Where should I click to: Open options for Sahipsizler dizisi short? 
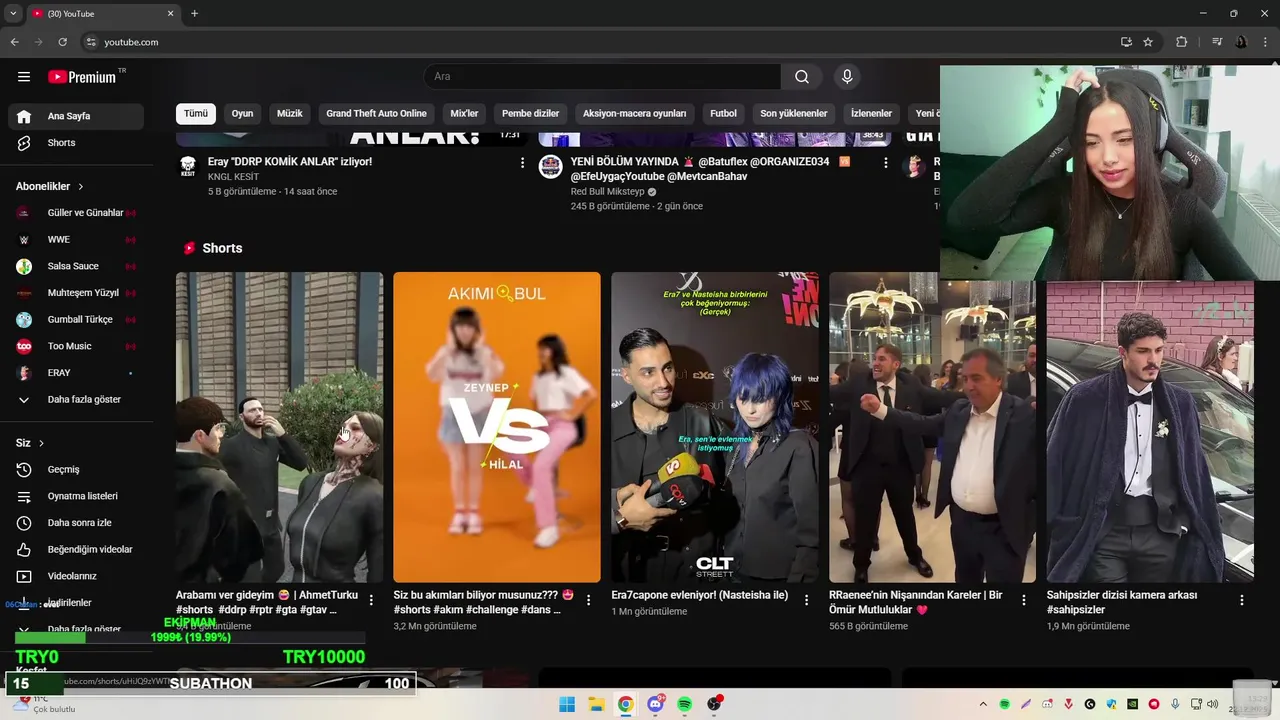pyautogui.click(x=1242, y=600)
